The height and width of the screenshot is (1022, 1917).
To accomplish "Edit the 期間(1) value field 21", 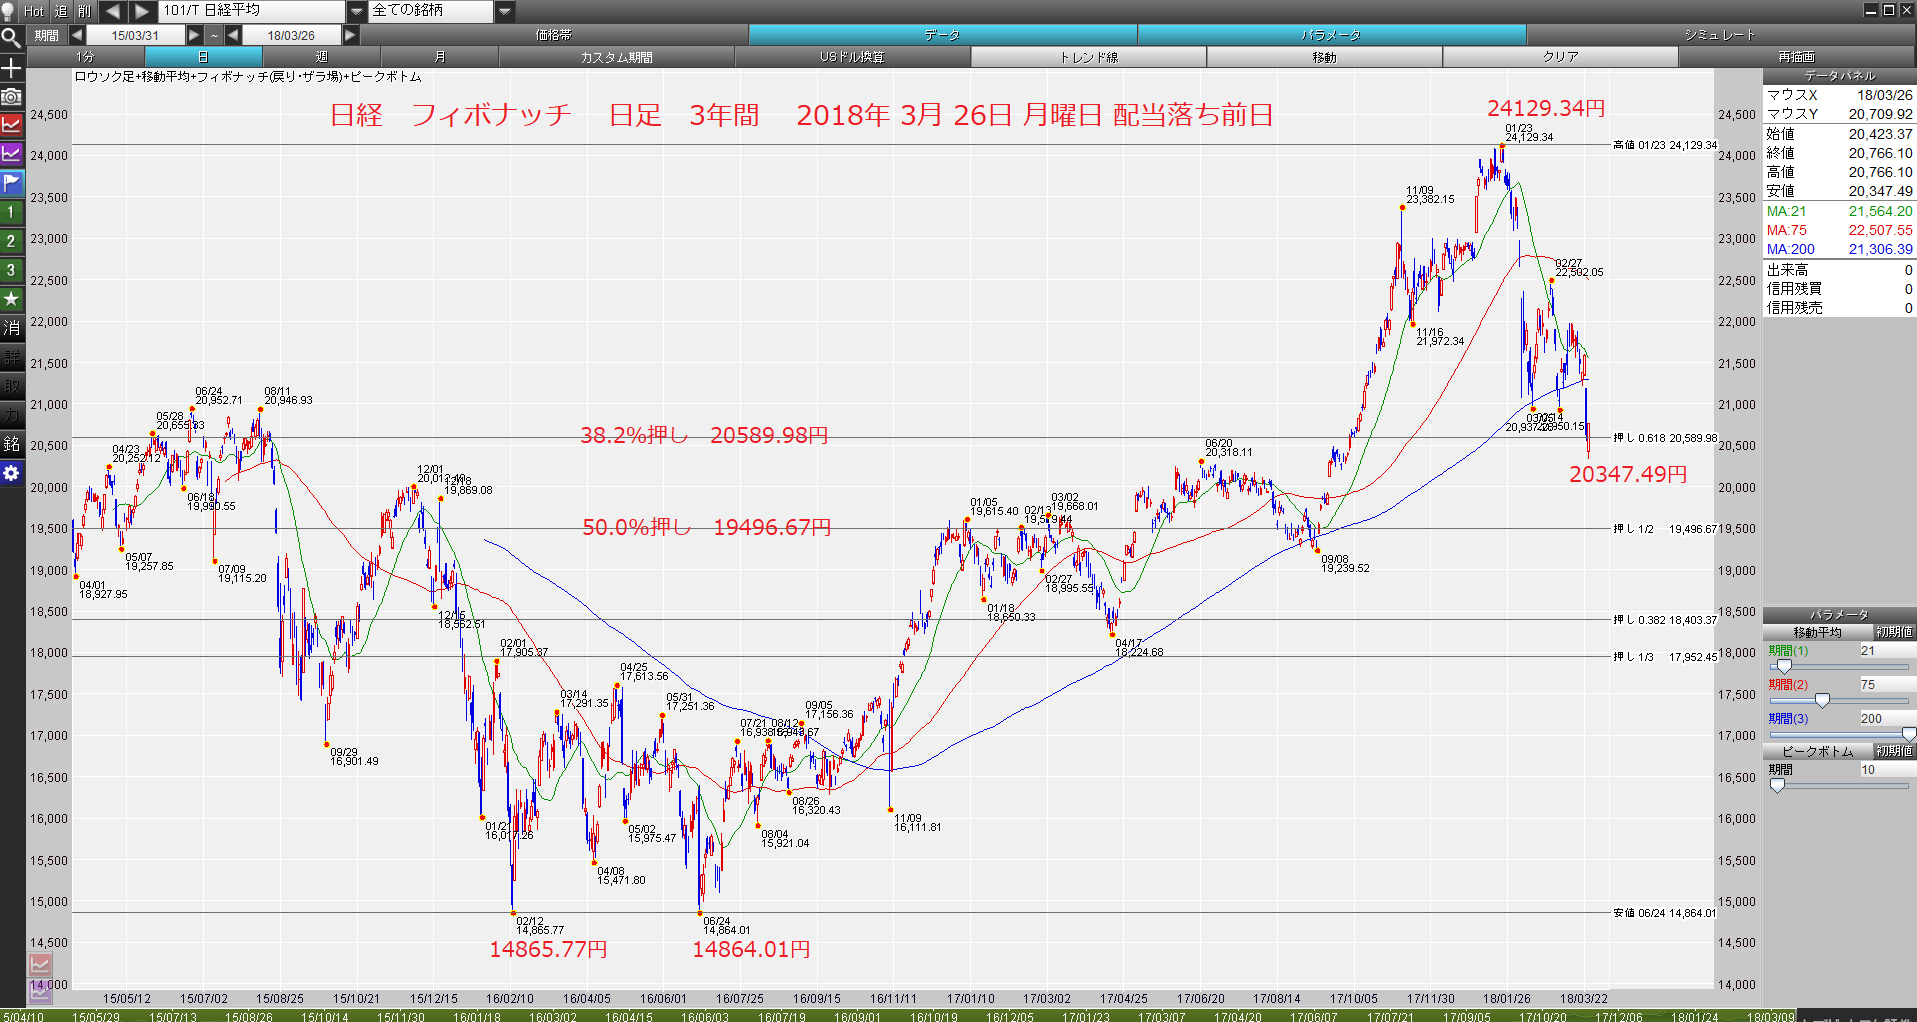I will click(x=1887, y=651).
